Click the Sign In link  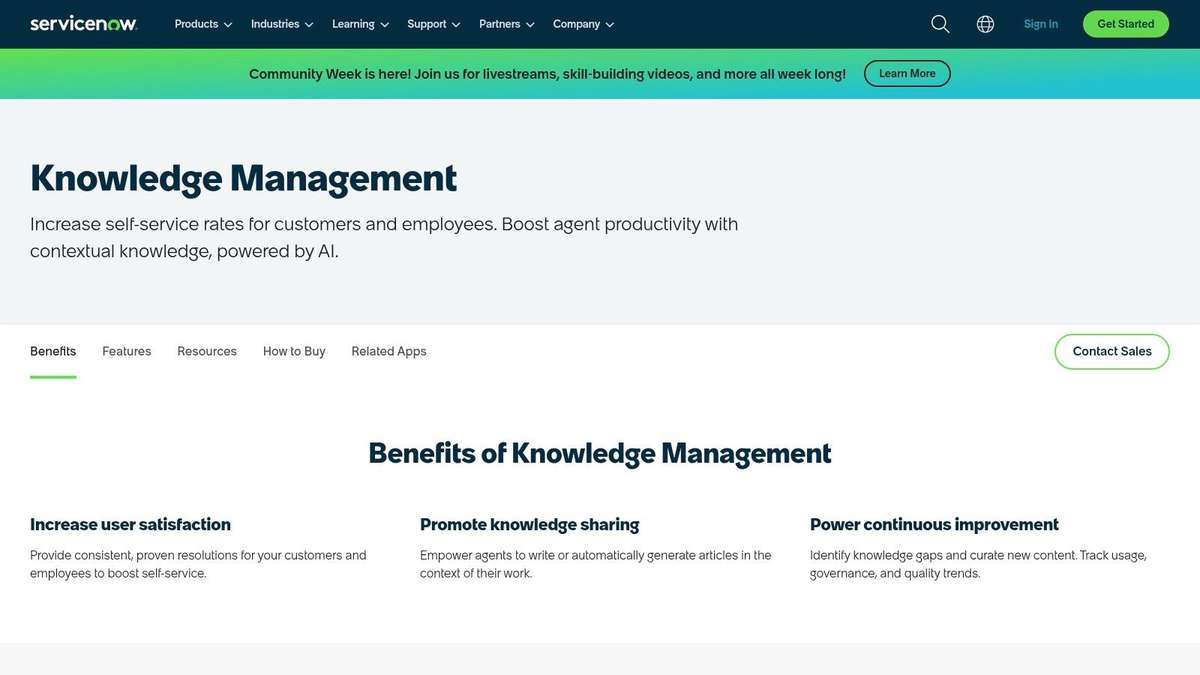[1040, 24]
